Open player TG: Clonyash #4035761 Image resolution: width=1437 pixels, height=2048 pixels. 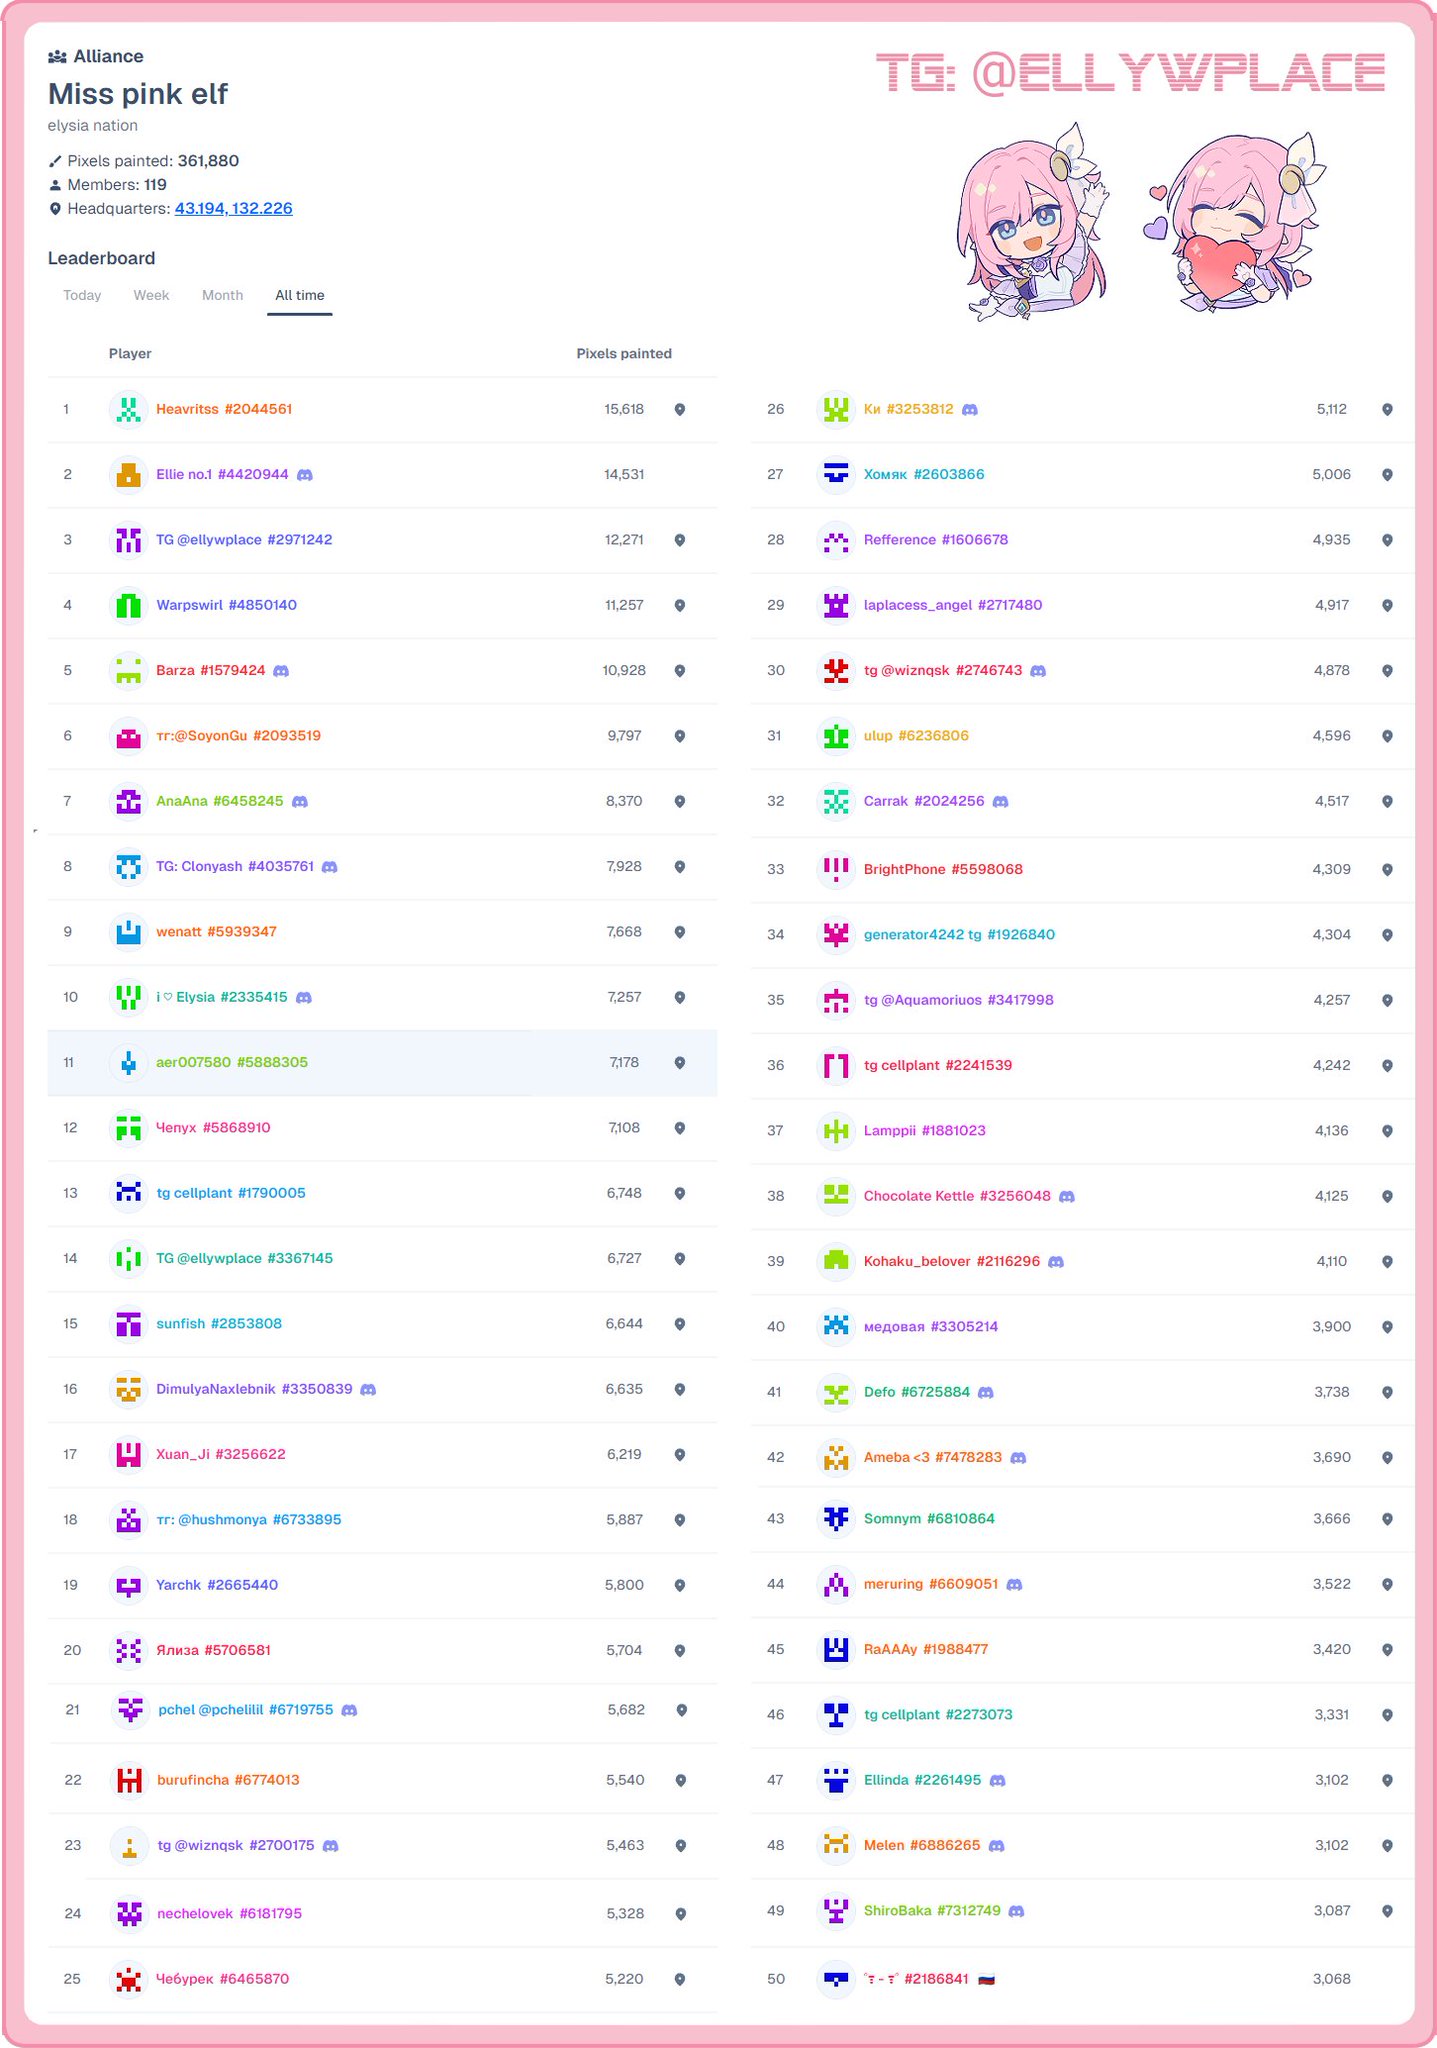[235, 866]
